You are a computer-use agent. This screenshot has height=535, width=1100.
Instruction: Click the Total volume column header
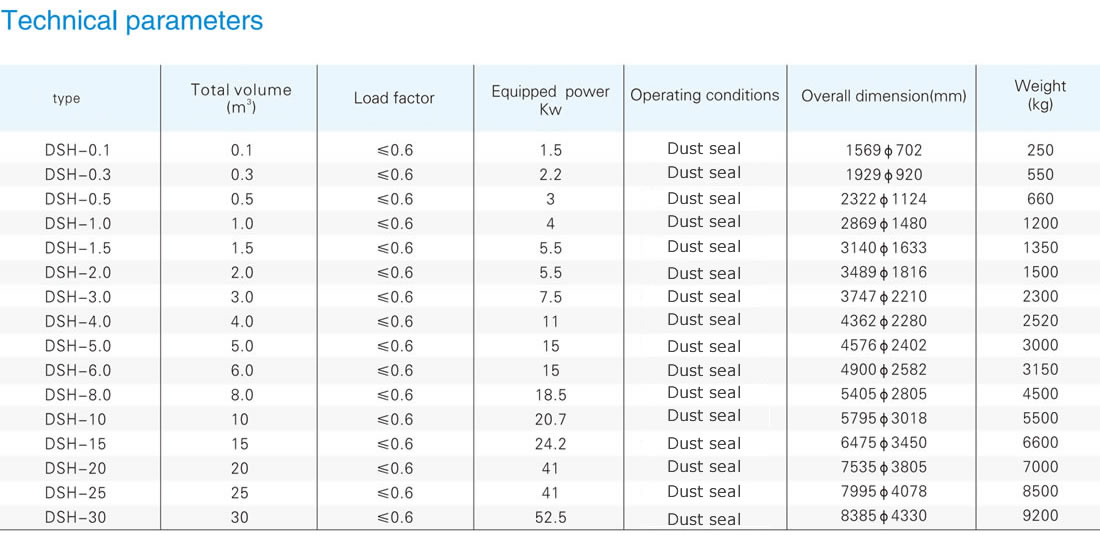[241, 98]
